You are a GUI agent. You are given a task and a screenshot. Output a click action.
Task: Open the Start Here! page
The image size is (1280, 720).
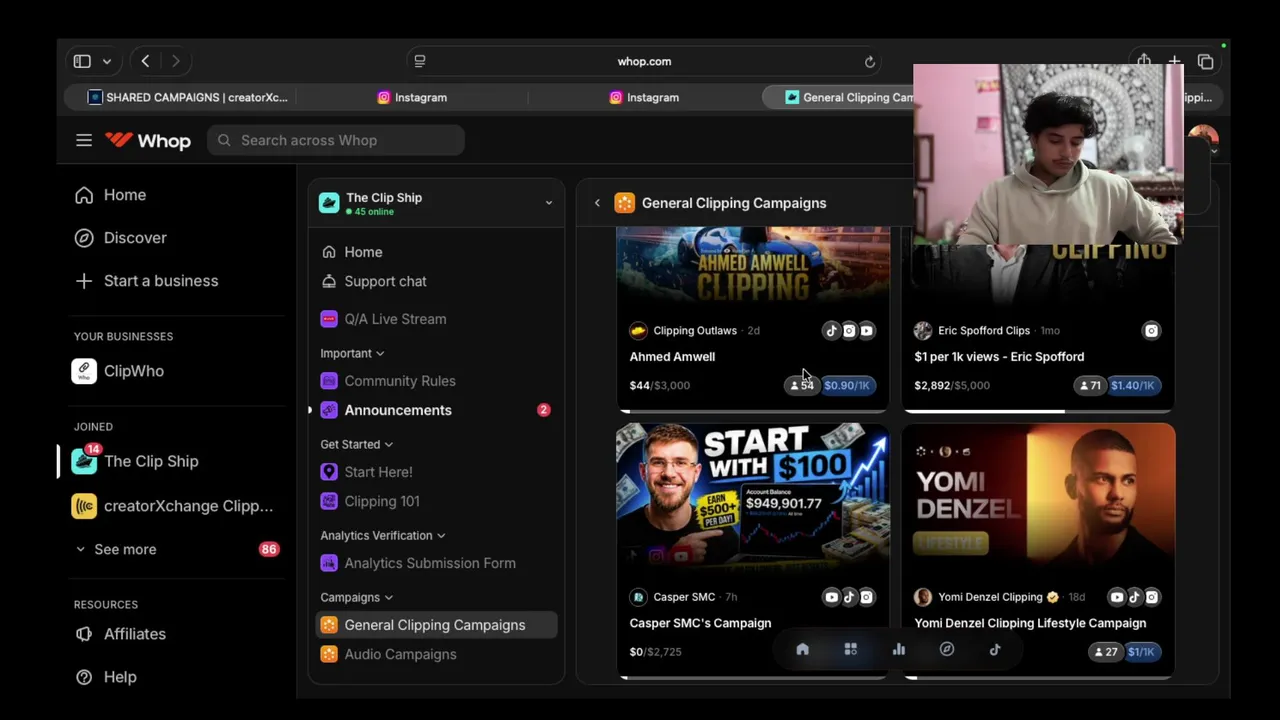366,472
